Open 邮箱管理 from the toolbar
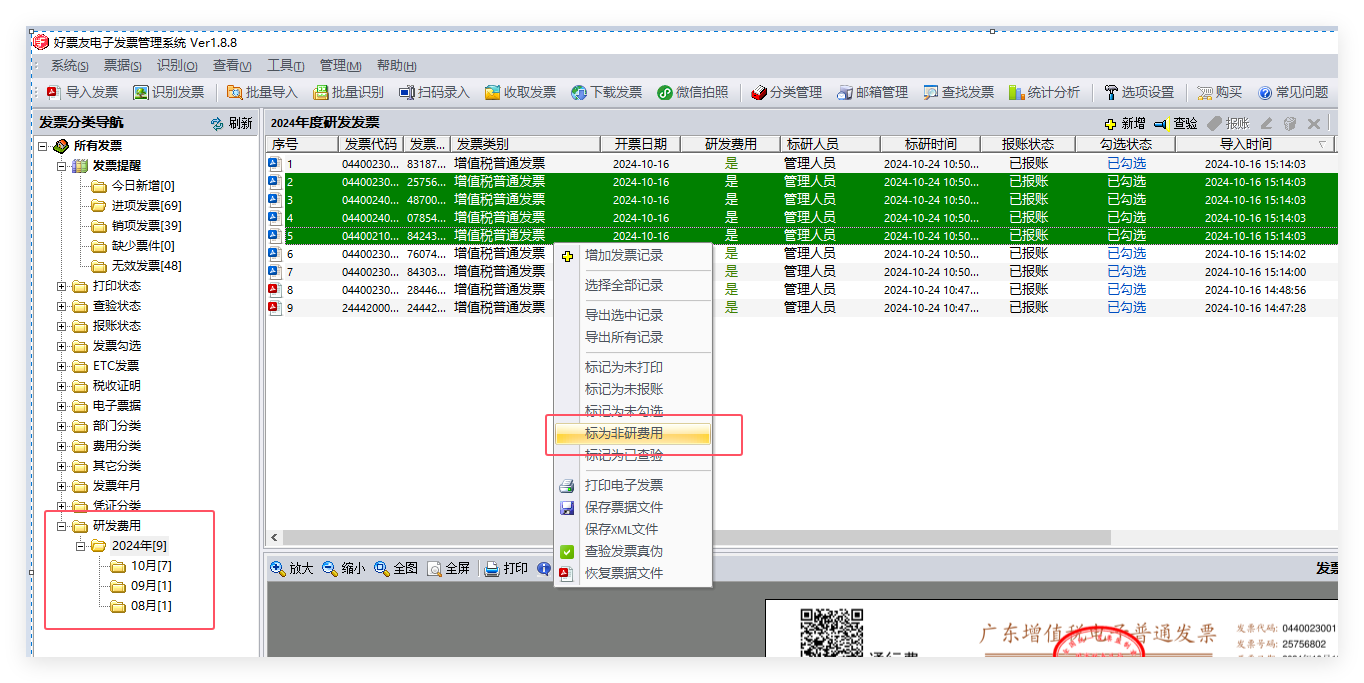Image resolution: width=1364 pixels, height=683 pixels. 872,92
